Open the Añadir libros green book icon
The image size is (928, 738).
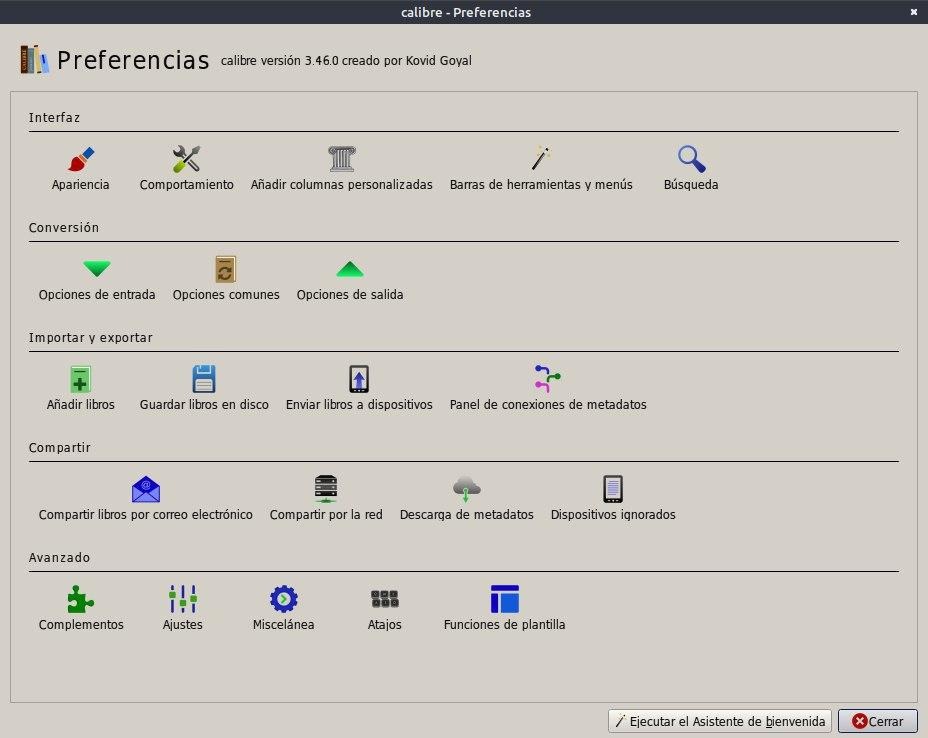[x=80, y=379]
